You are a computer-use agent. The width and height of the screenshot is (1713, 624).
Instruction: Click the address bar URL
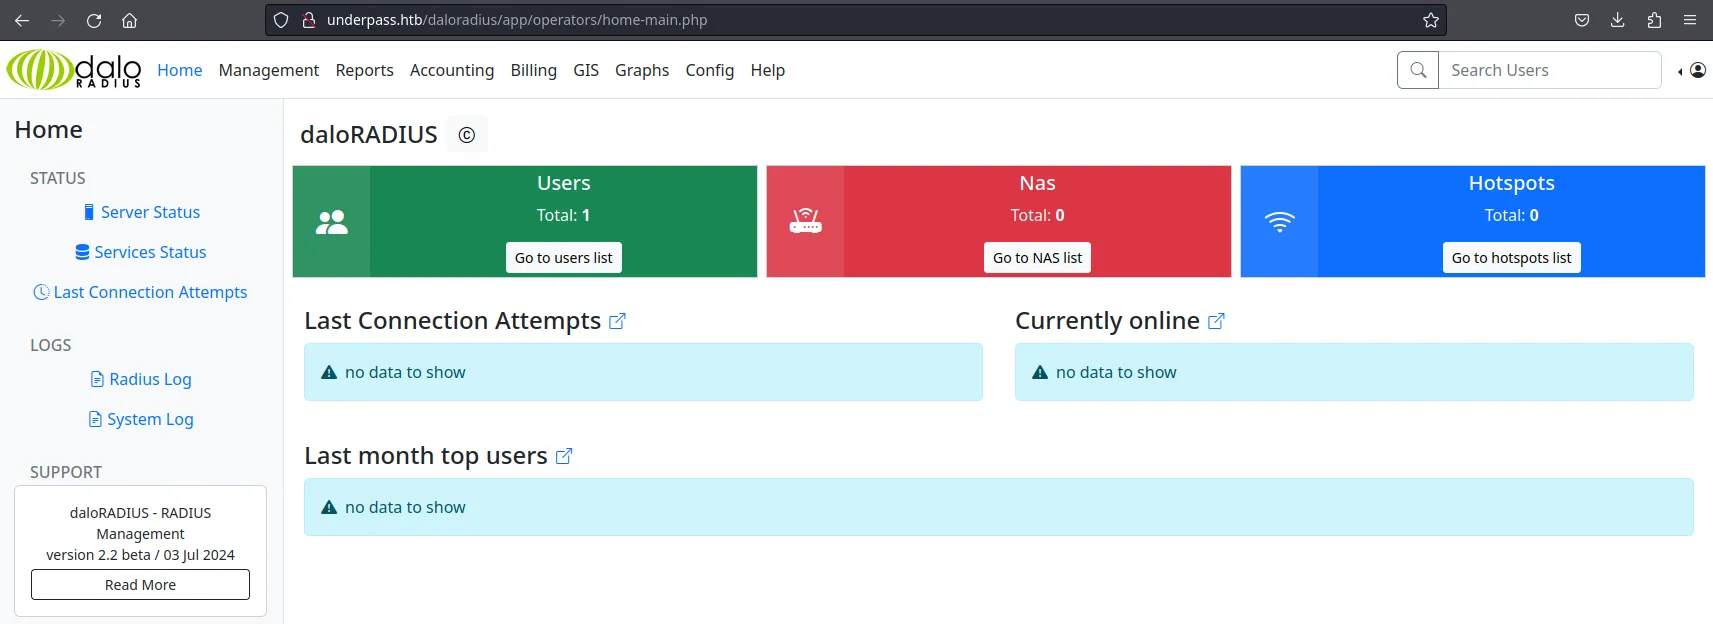click(x=517, y=20)
